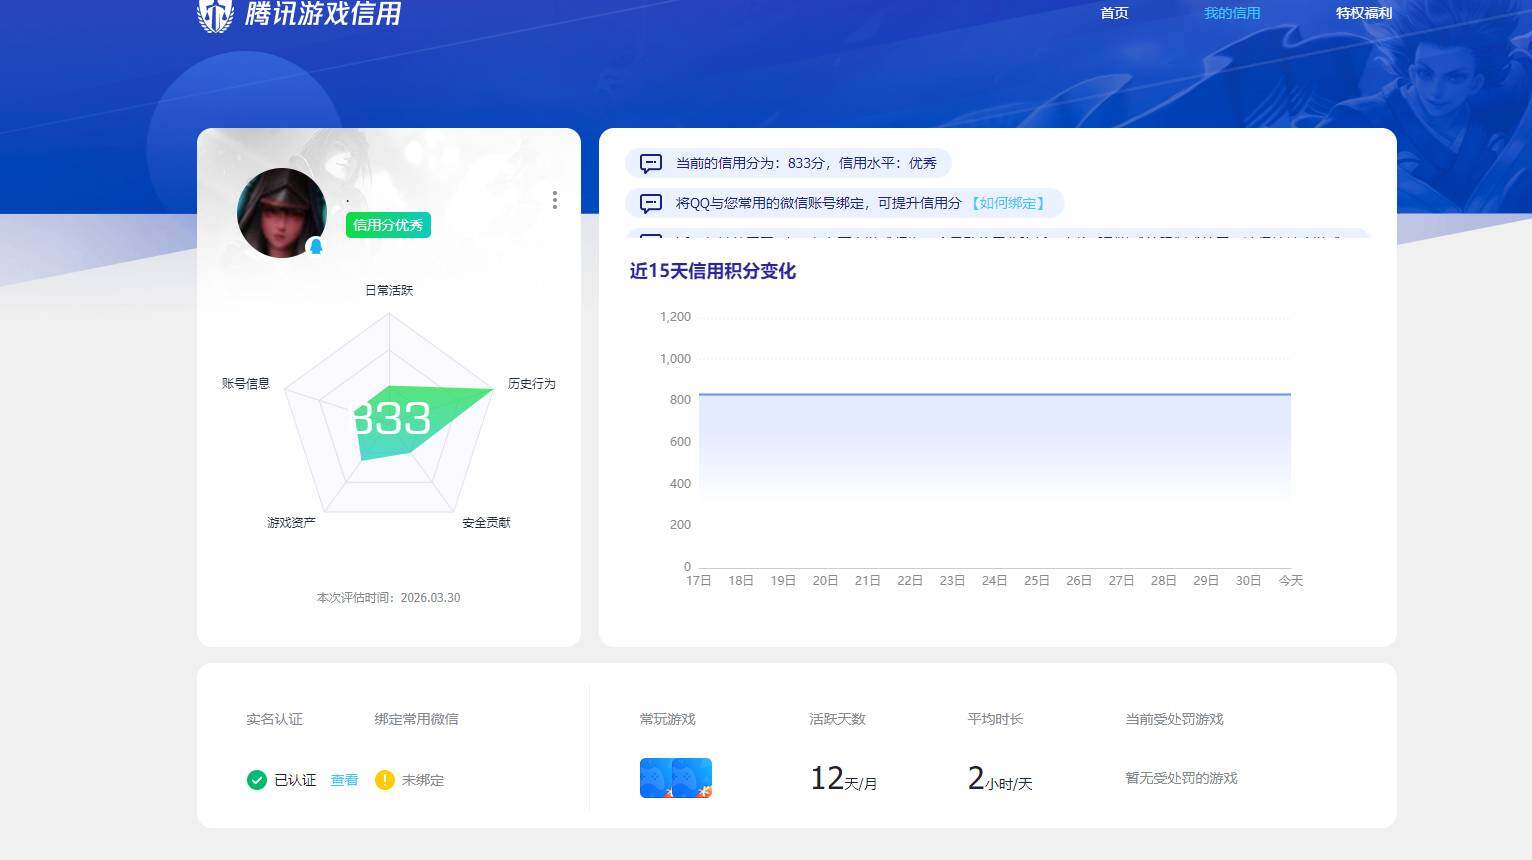Click the green verified check icon
Screen dimensions: 1532x860
tap(256, 780)
